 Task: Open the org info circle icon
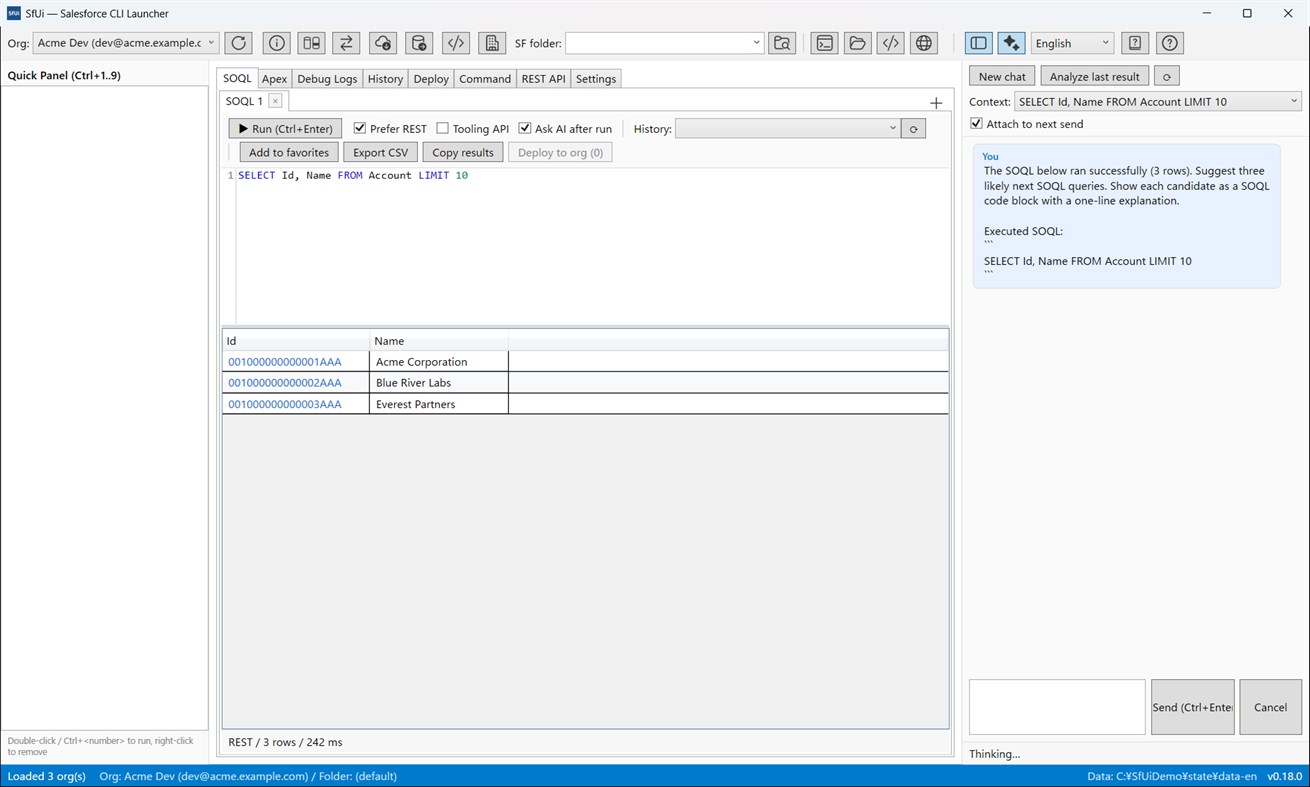(x=277, y=43)
